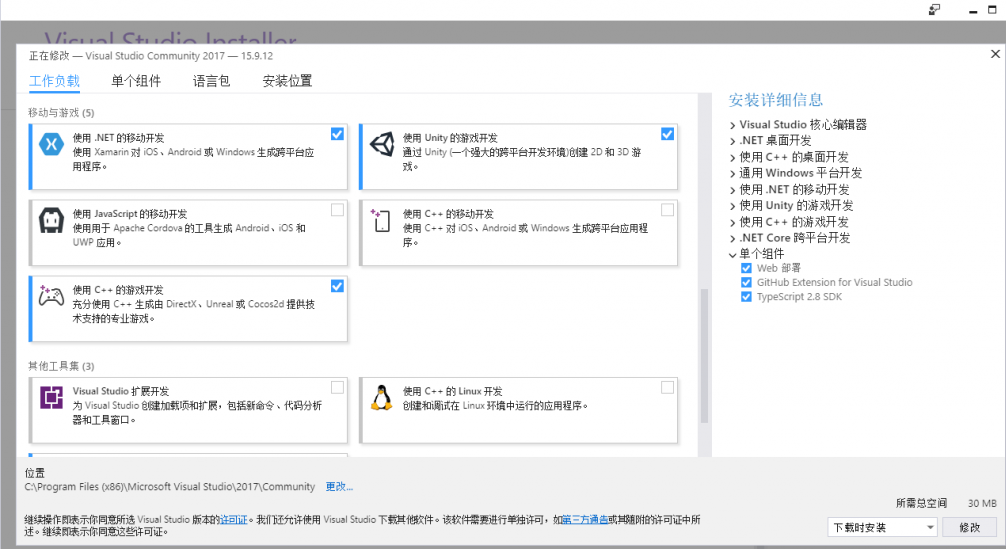
Task: Click the Unity game development icon
Action: pos(382,144)
